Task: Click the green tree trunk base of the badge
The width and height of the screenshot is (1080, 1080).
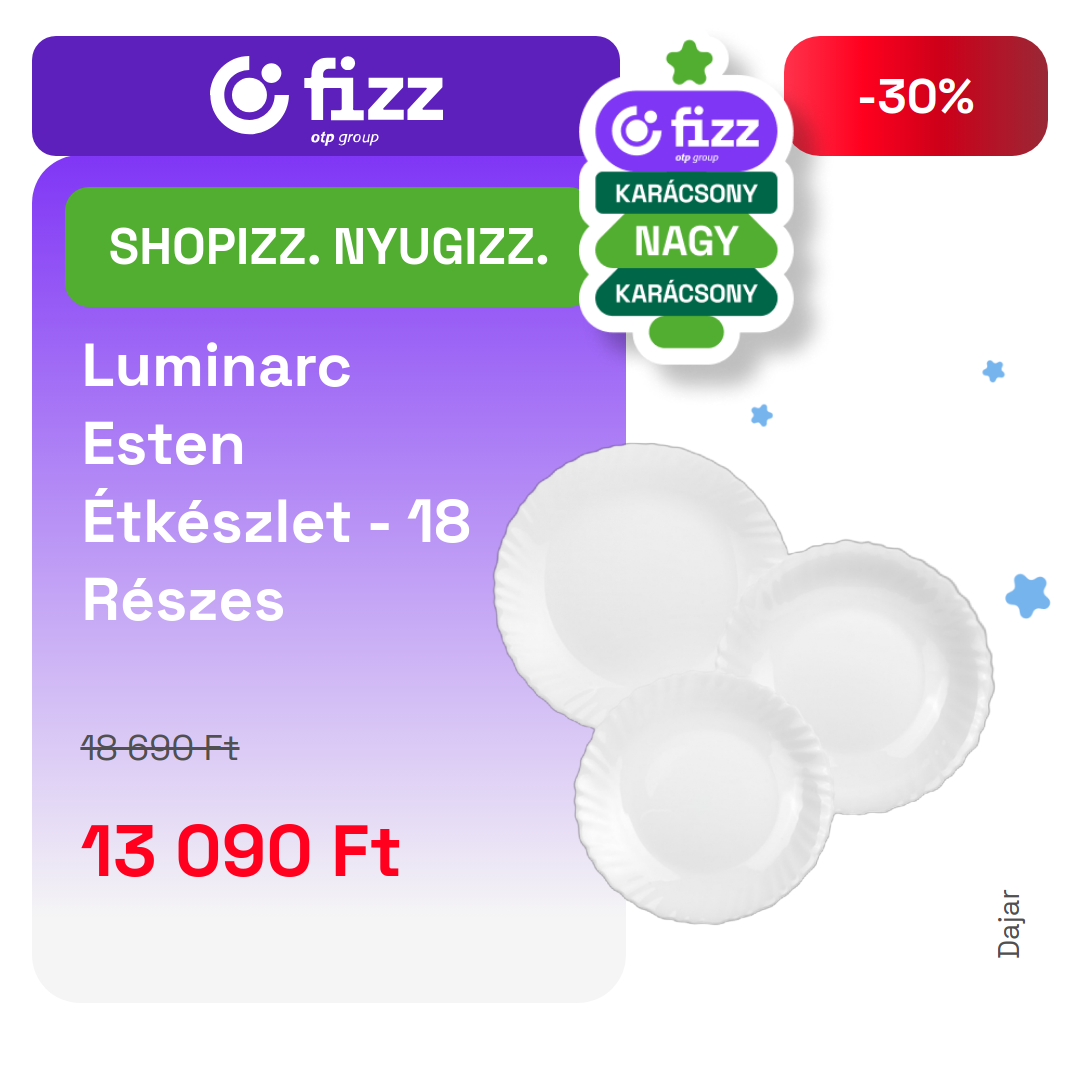Action: tap(686, 333)
